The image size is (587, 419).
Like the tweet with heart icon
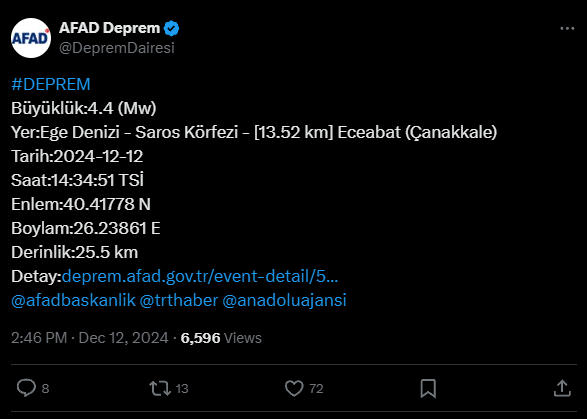point(294,388)
